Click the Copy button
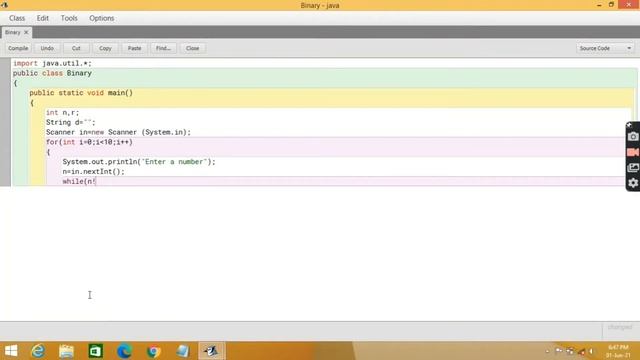 (105, 48)
